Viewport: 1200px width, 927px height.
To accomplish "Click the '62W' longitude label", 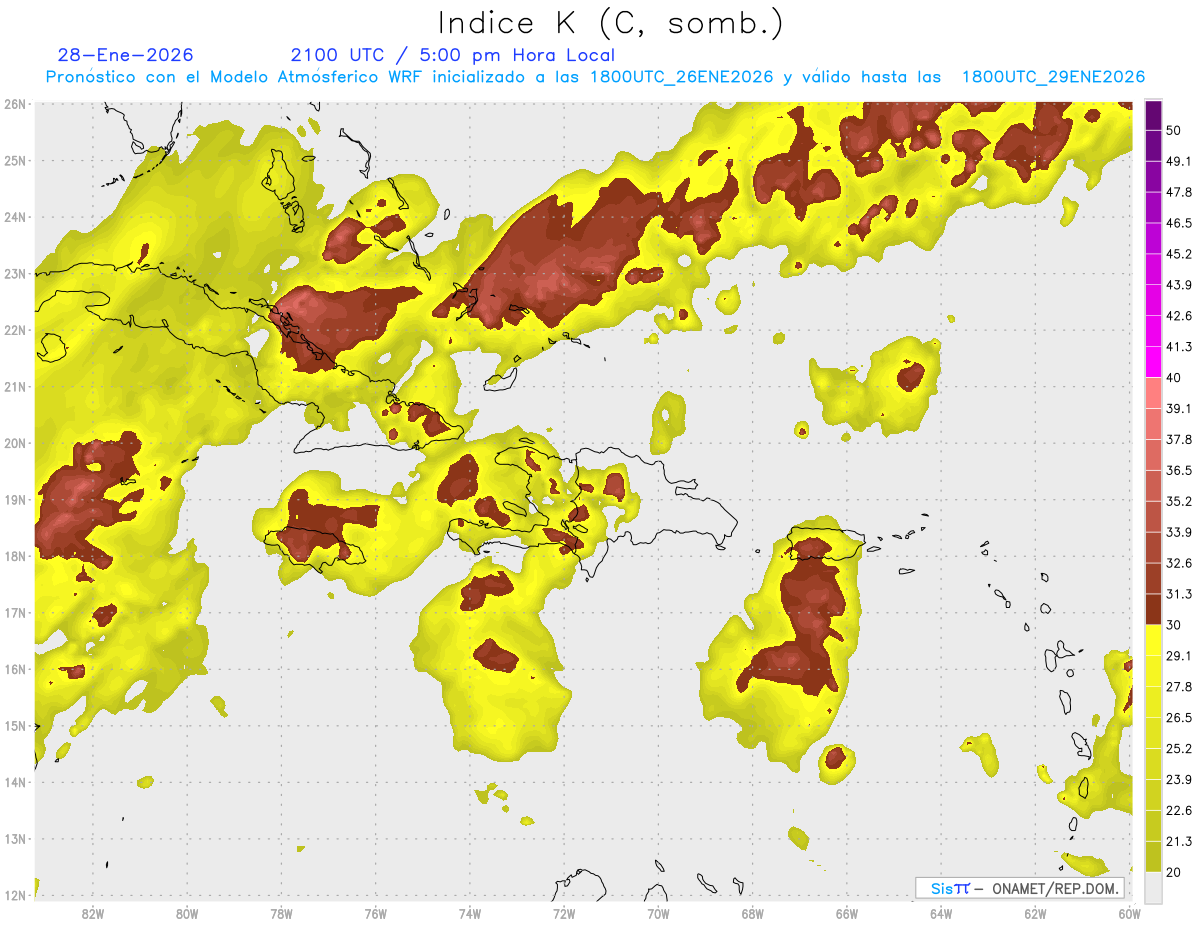I will click(x=1035, y=913).
